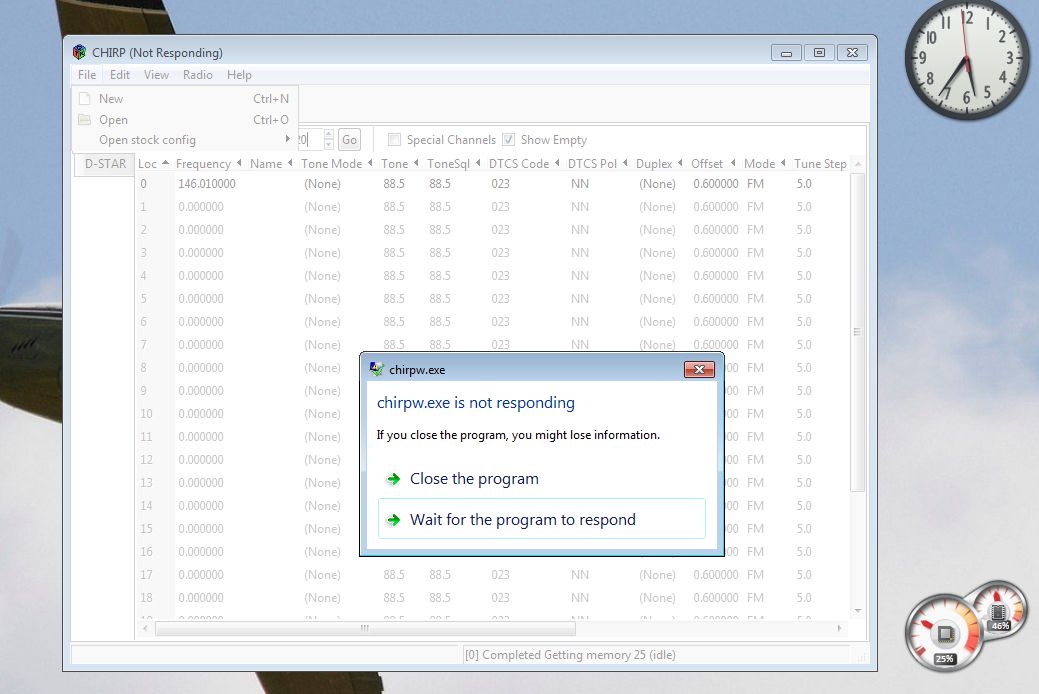Click the Tone Mode column header
Viewport: 1039px width, 694px height.
tap(337, 164)
